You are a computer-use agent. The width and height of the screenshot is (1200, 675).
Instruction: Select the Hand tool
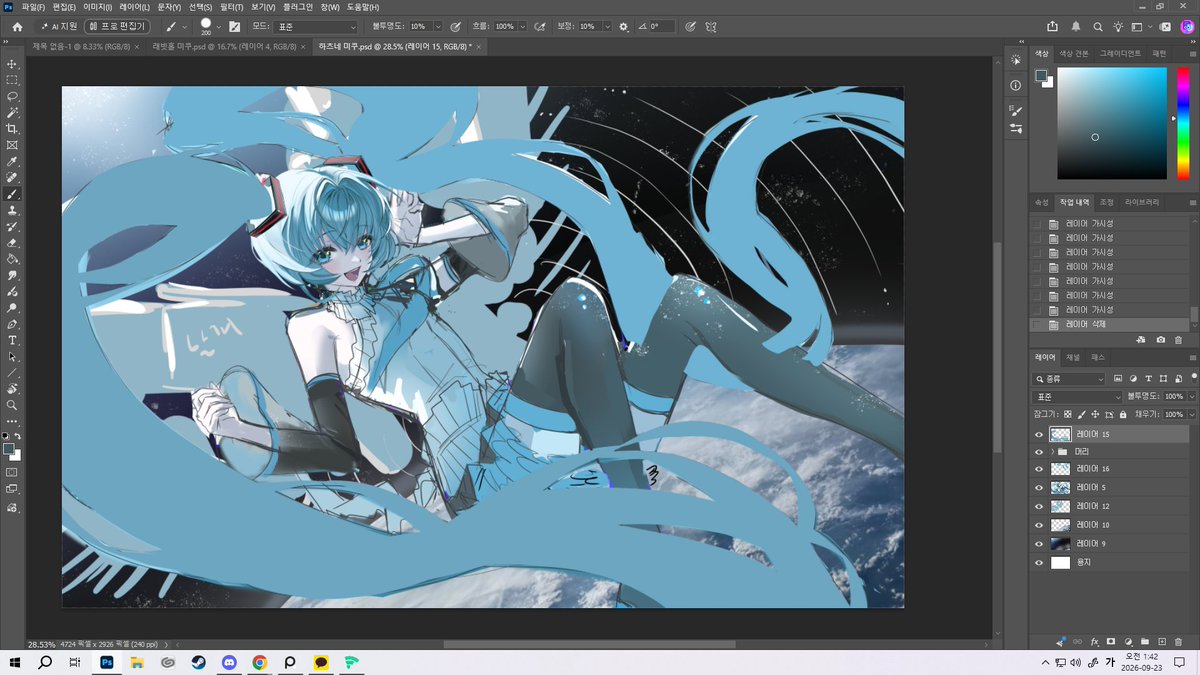tap(12, 389)
